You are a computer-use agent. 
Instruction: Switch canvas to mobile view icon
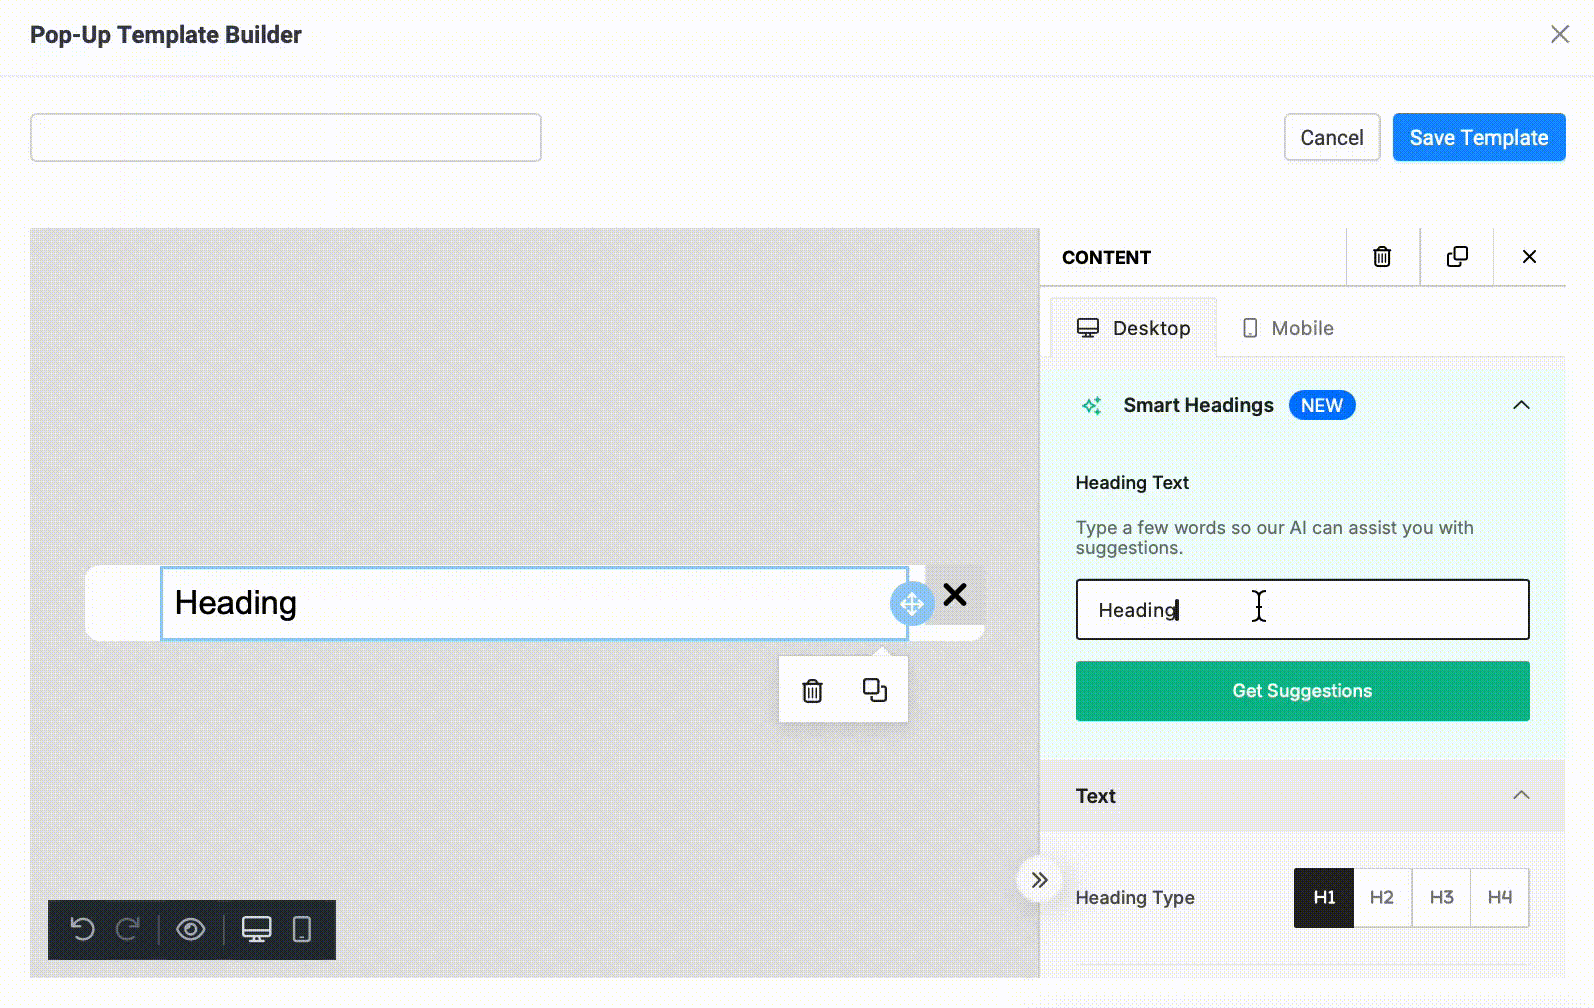[301, 929]
